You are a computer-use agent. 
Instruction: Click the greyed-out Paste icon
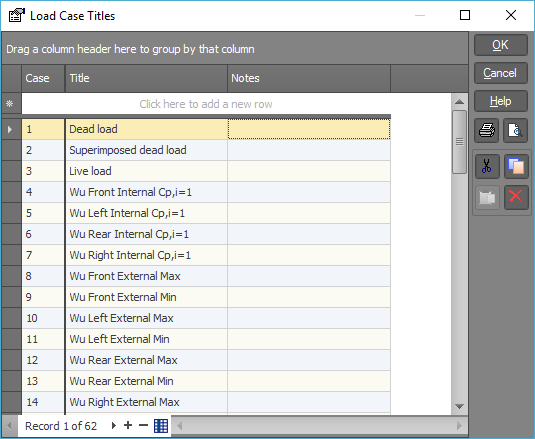(487, 197)
